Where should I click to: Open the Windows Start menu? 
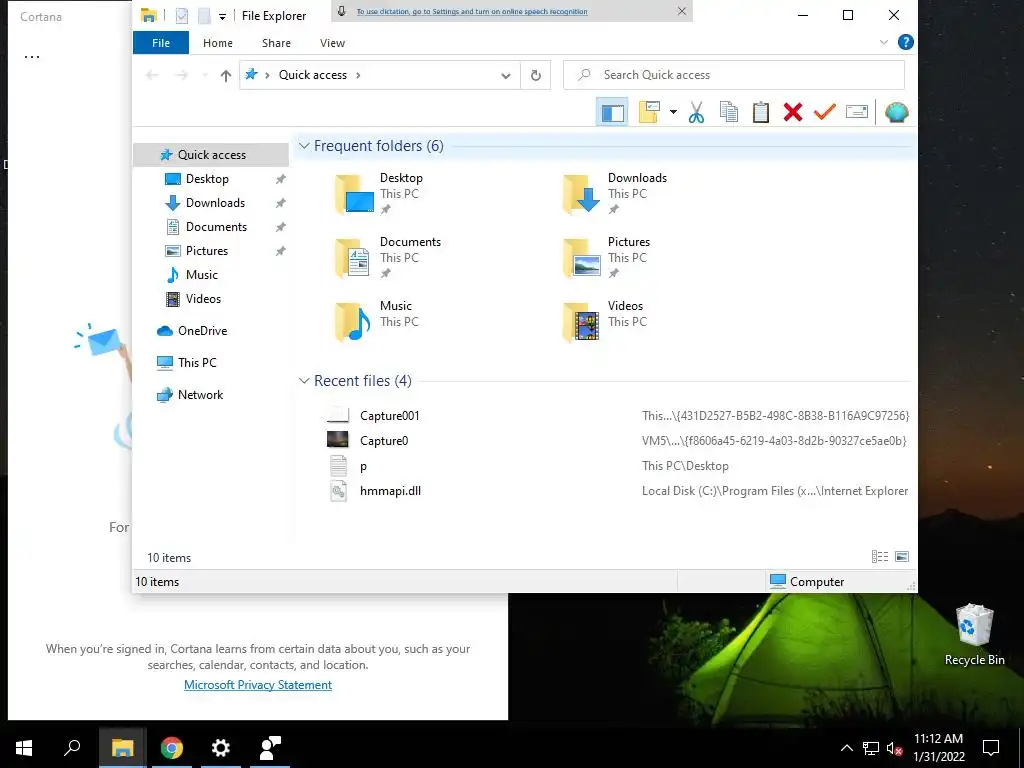[24, 748]
